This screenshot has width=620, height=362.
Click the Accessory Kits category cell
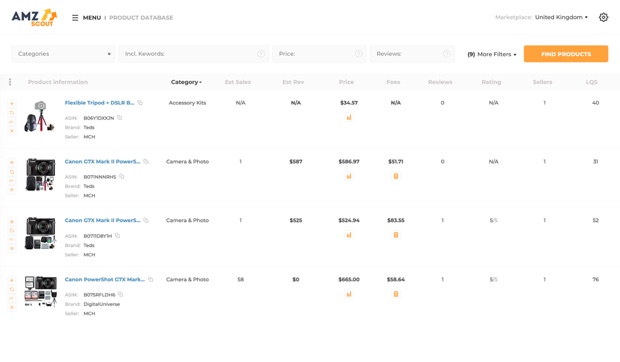187,103
